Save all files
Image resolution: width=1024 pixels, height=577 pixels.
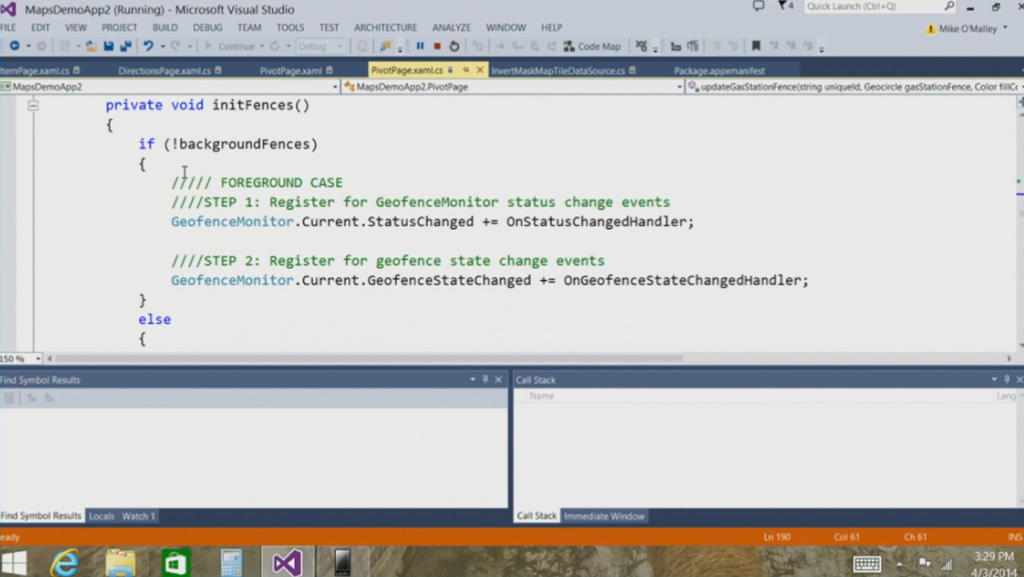[125, 46]
